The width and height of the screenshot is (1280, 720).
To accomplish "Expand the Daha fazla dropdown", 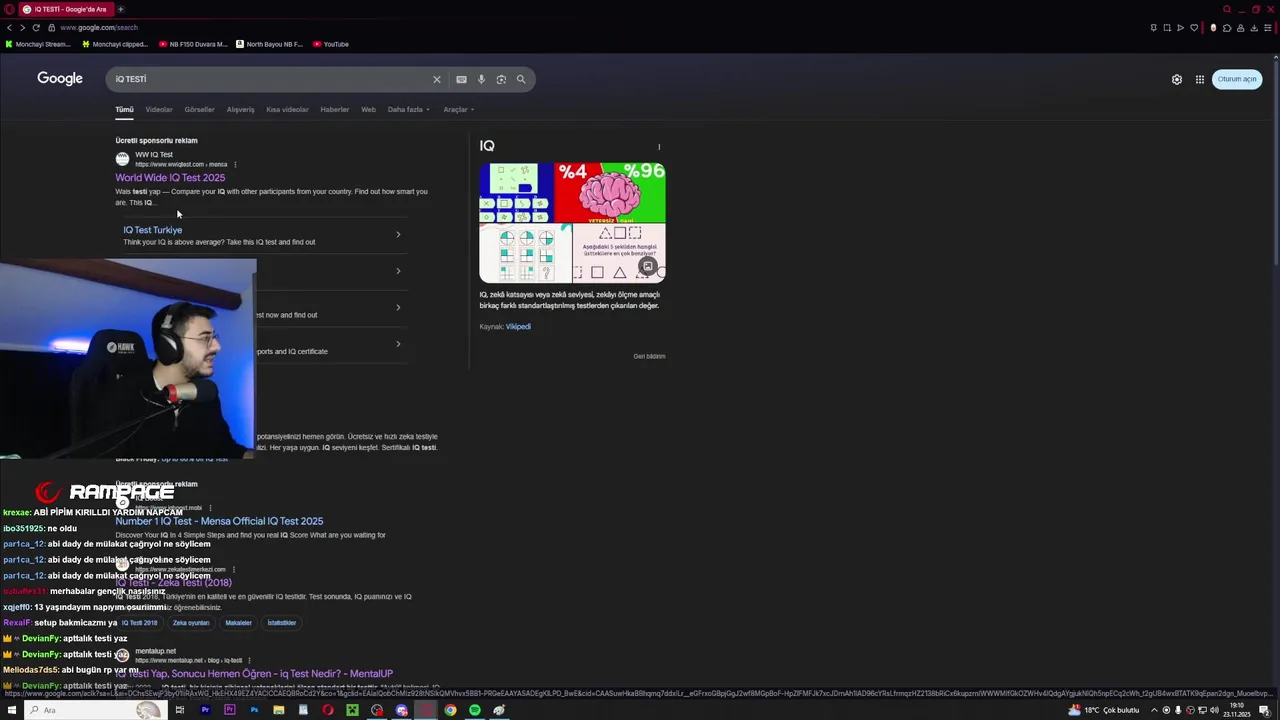I will pos(408,109).
